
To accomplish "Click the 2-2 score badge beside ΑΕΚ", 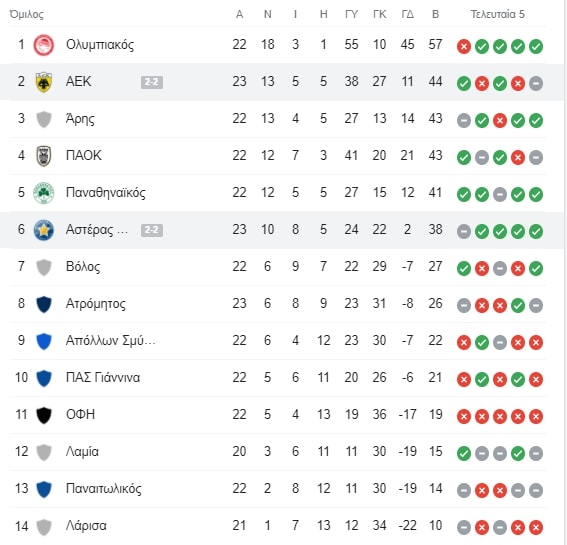I will (152, 82).
